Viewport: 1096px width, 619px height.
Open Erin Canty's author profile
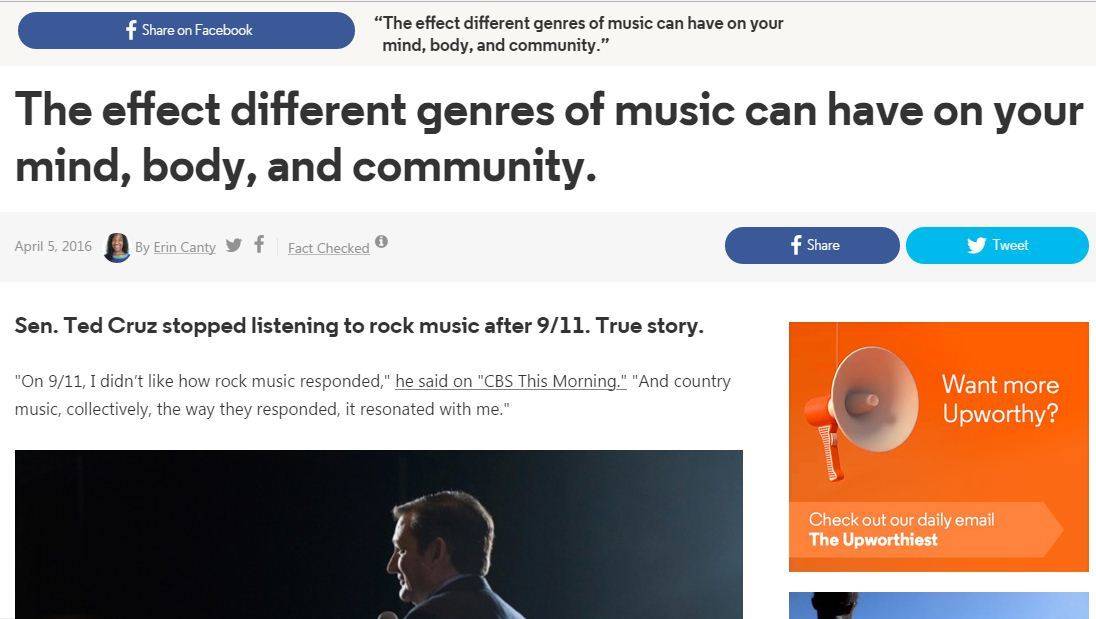(184, 247)
